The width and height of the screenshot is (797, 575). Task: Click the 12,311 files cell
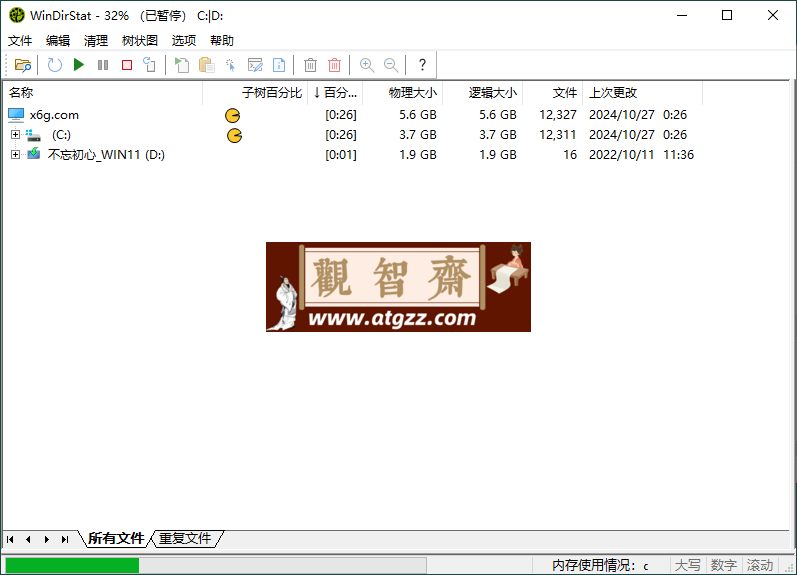558,135
